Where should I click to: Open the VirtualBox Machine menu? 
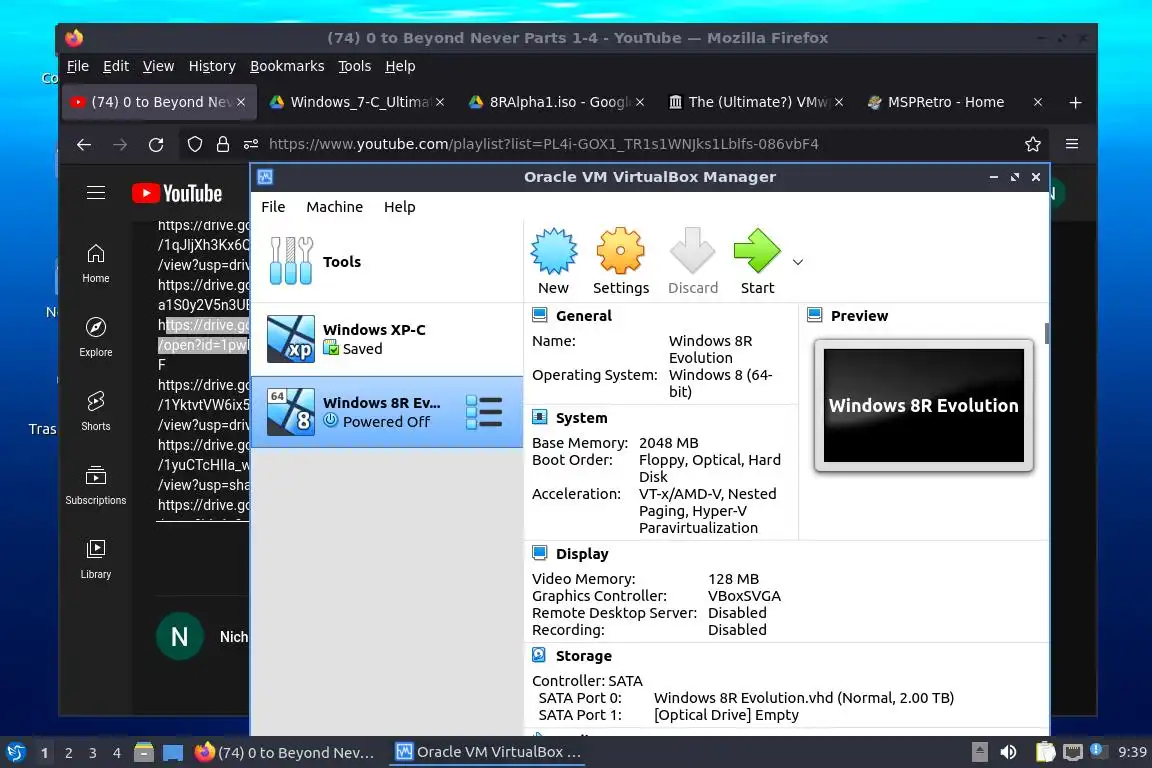click(x=334, y=207)
